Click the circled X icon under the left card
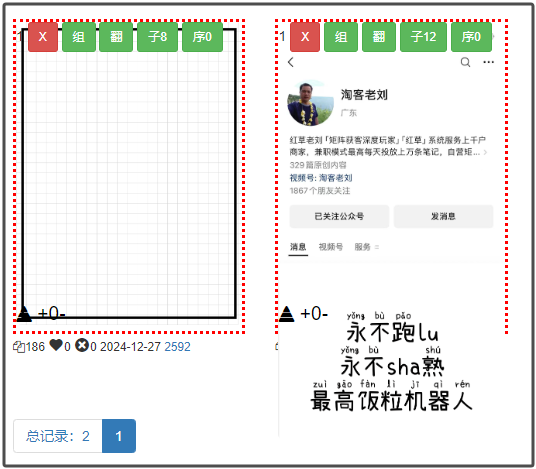Image resolution: width=536 pixels, height=469 pixels. 82,345
